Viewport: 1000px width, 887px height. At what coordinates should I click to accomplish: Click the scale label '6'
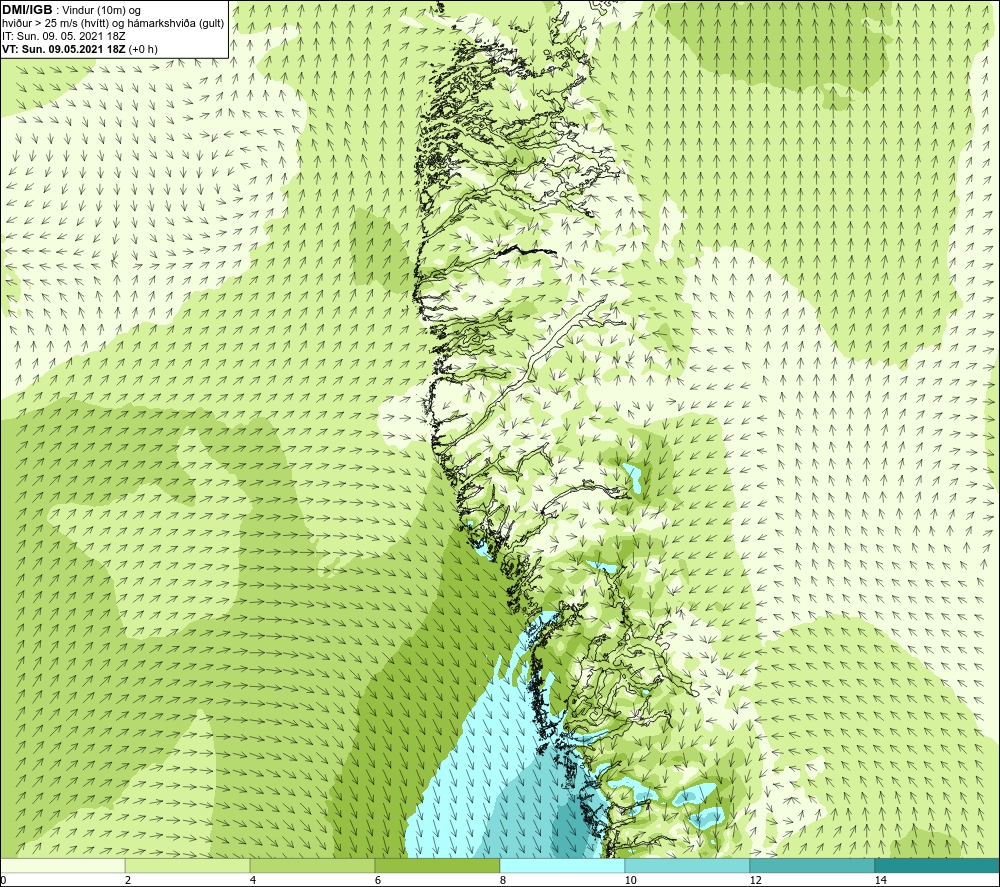pos(378,880)
